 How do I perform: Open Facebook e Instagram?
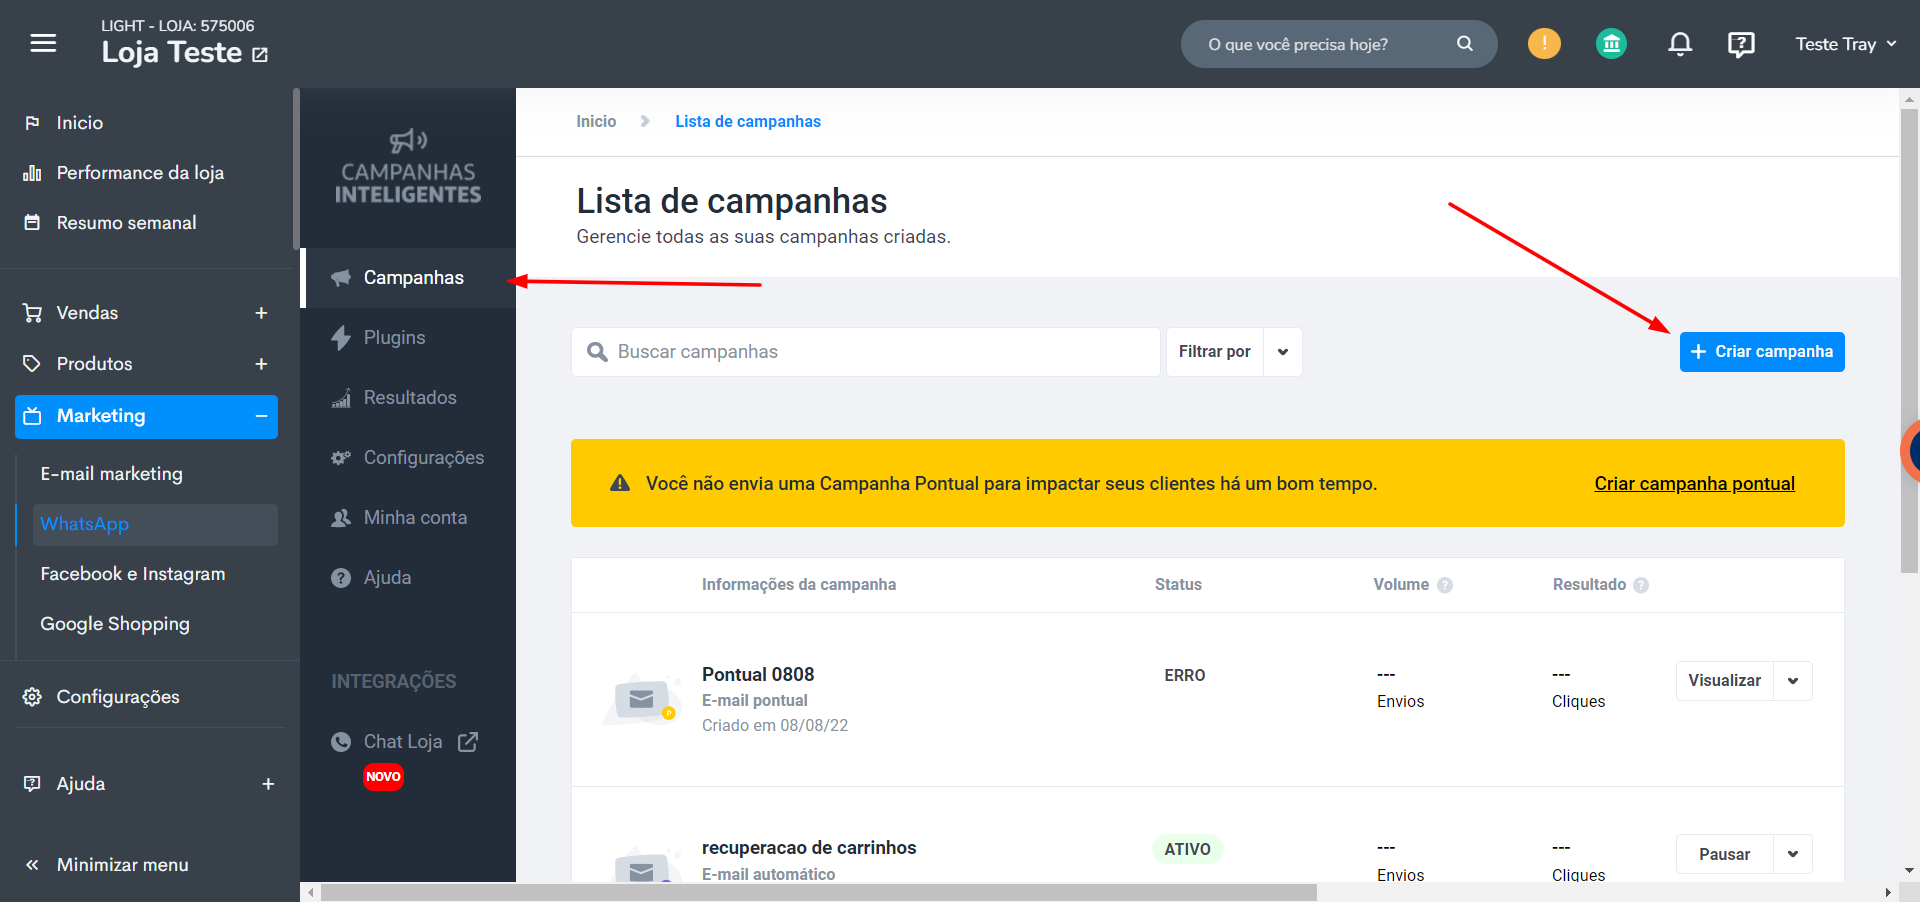point(133,574)
